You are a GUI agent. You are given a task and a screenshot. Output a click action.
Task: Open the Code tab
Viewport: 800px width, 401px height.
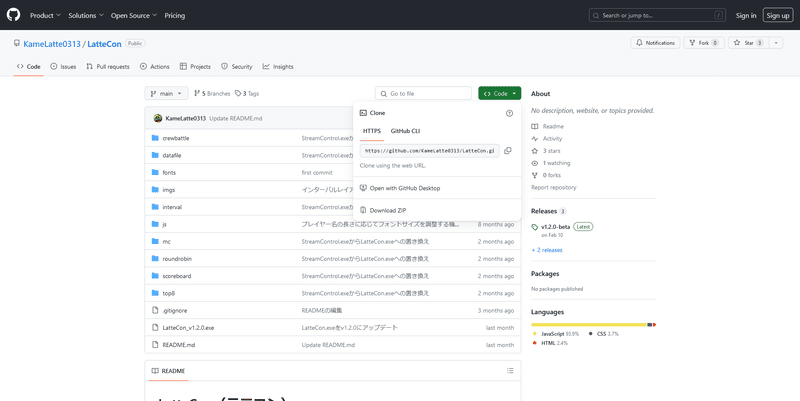pyautogui.click(x=29, y=67)
